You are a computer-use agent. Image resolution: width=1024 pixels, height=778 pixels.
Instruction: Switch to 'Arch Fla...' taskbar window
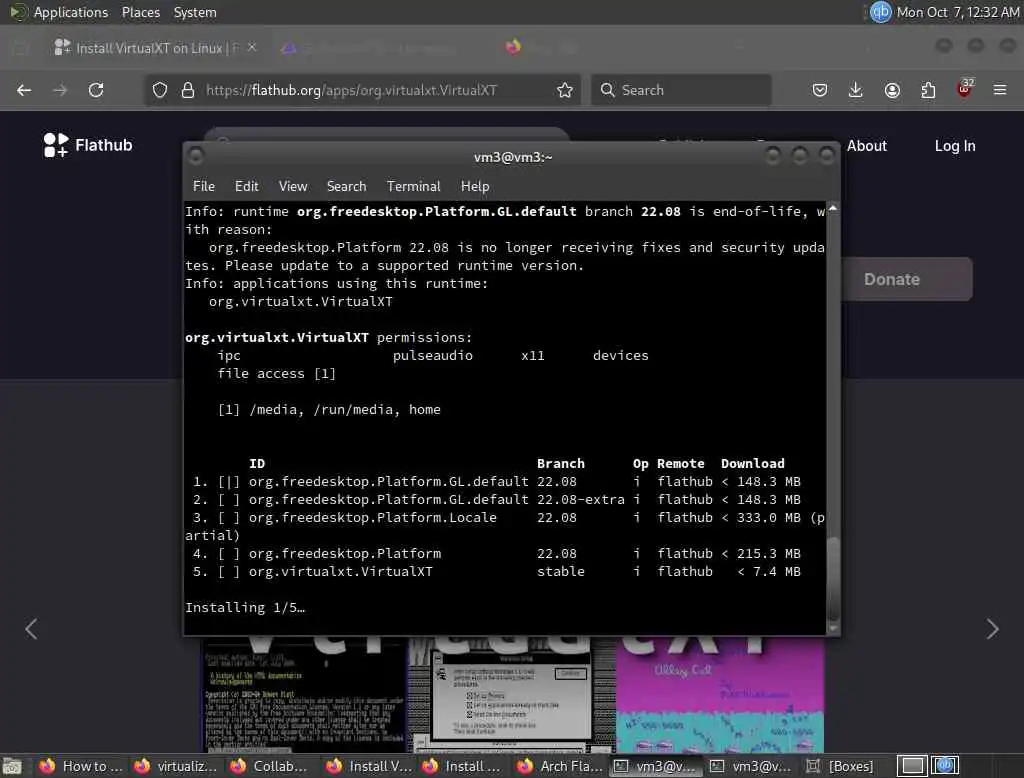[560, 766]
